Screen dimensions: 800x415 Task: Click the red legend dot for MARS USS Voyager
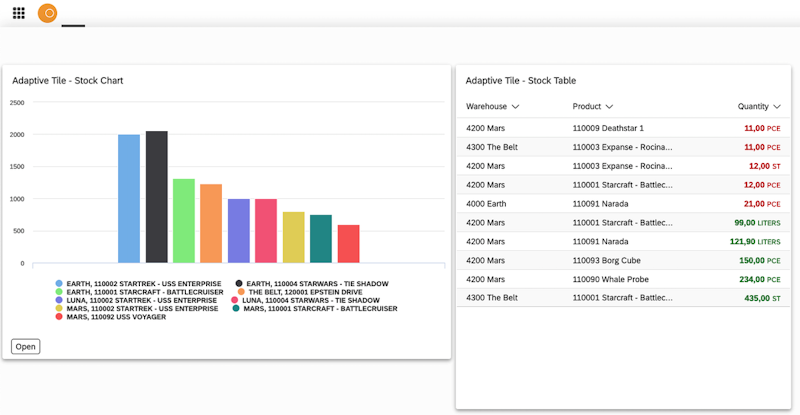pyautogui.click(x=59, y=317)
